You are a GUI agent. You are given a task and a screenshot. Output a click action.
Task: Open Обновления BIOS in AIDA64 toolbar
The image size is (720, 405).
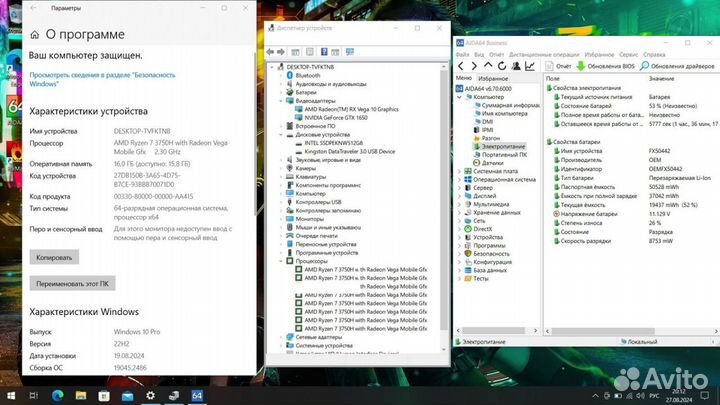click(610, 66)
